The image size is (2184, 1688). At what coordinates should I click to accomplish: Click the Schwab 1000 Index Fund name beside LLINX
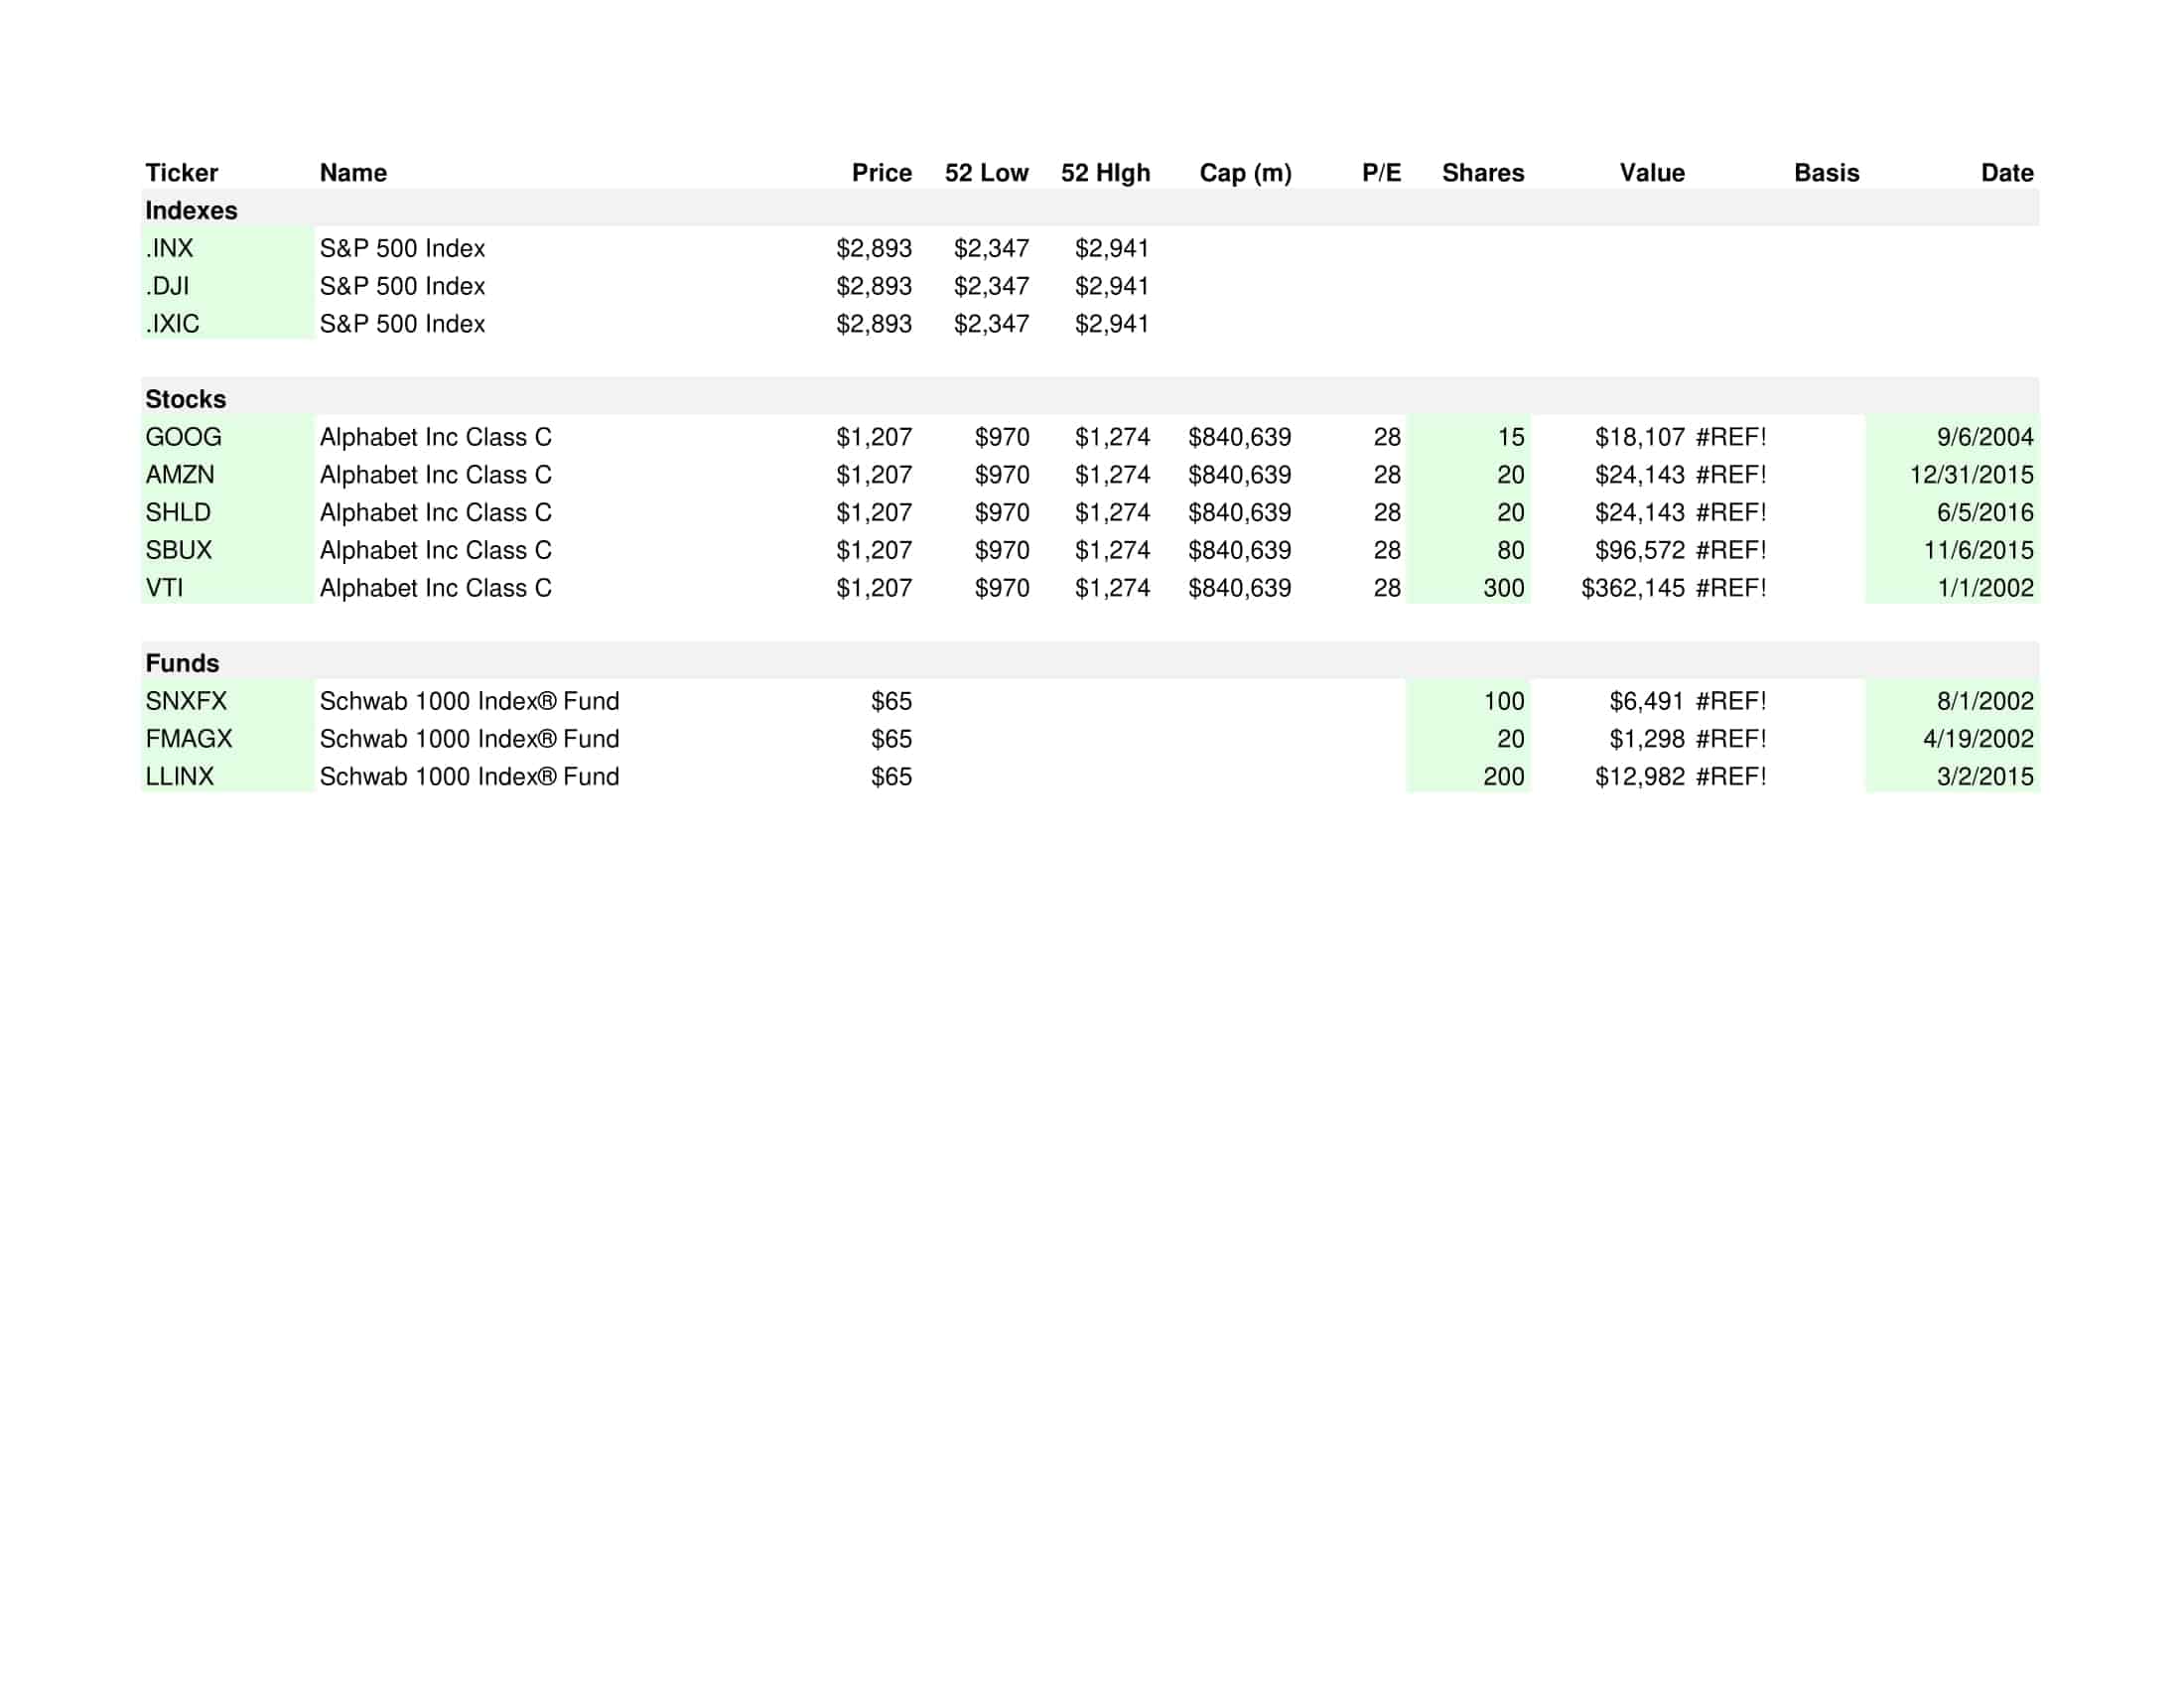pyautogui.click(x=468, y=776)
